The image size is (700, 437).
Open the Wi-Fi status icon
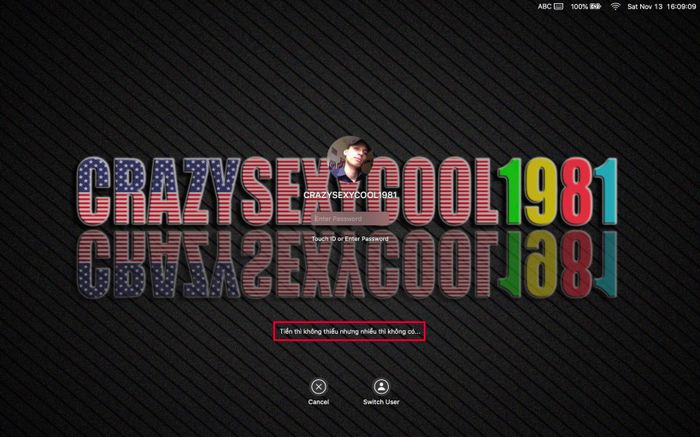point(615,6)
